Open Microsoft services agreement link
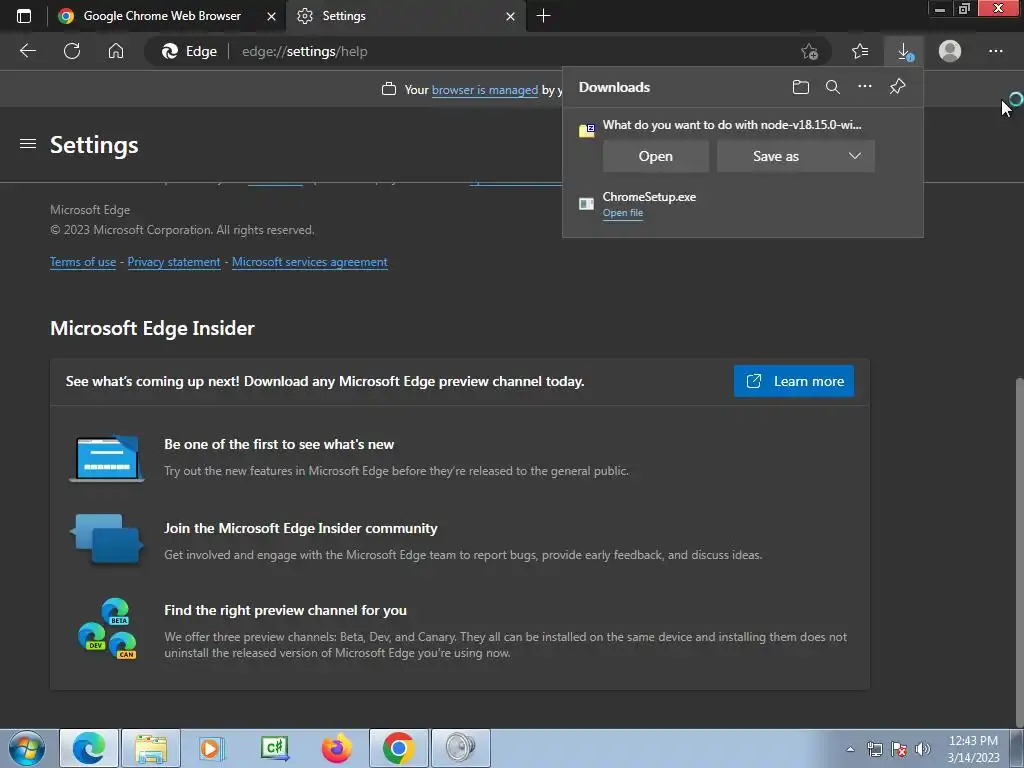The image size is (1024, 768). (310, 262)
